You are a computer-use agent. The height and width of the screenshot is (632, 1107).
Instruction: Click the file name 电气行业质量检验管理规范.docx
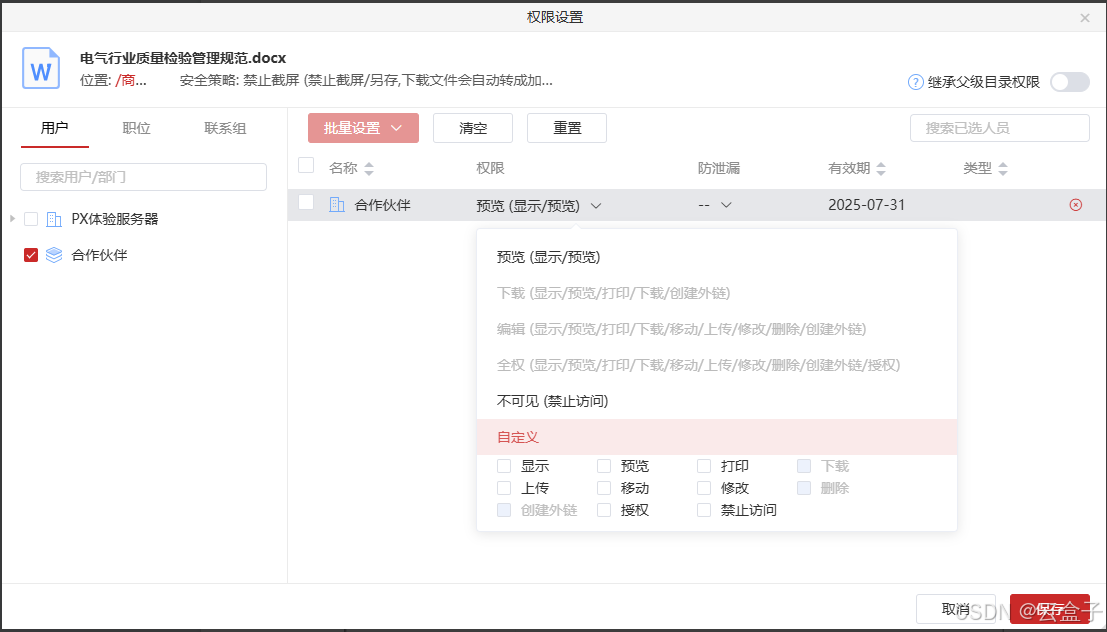tap(183, 58)
